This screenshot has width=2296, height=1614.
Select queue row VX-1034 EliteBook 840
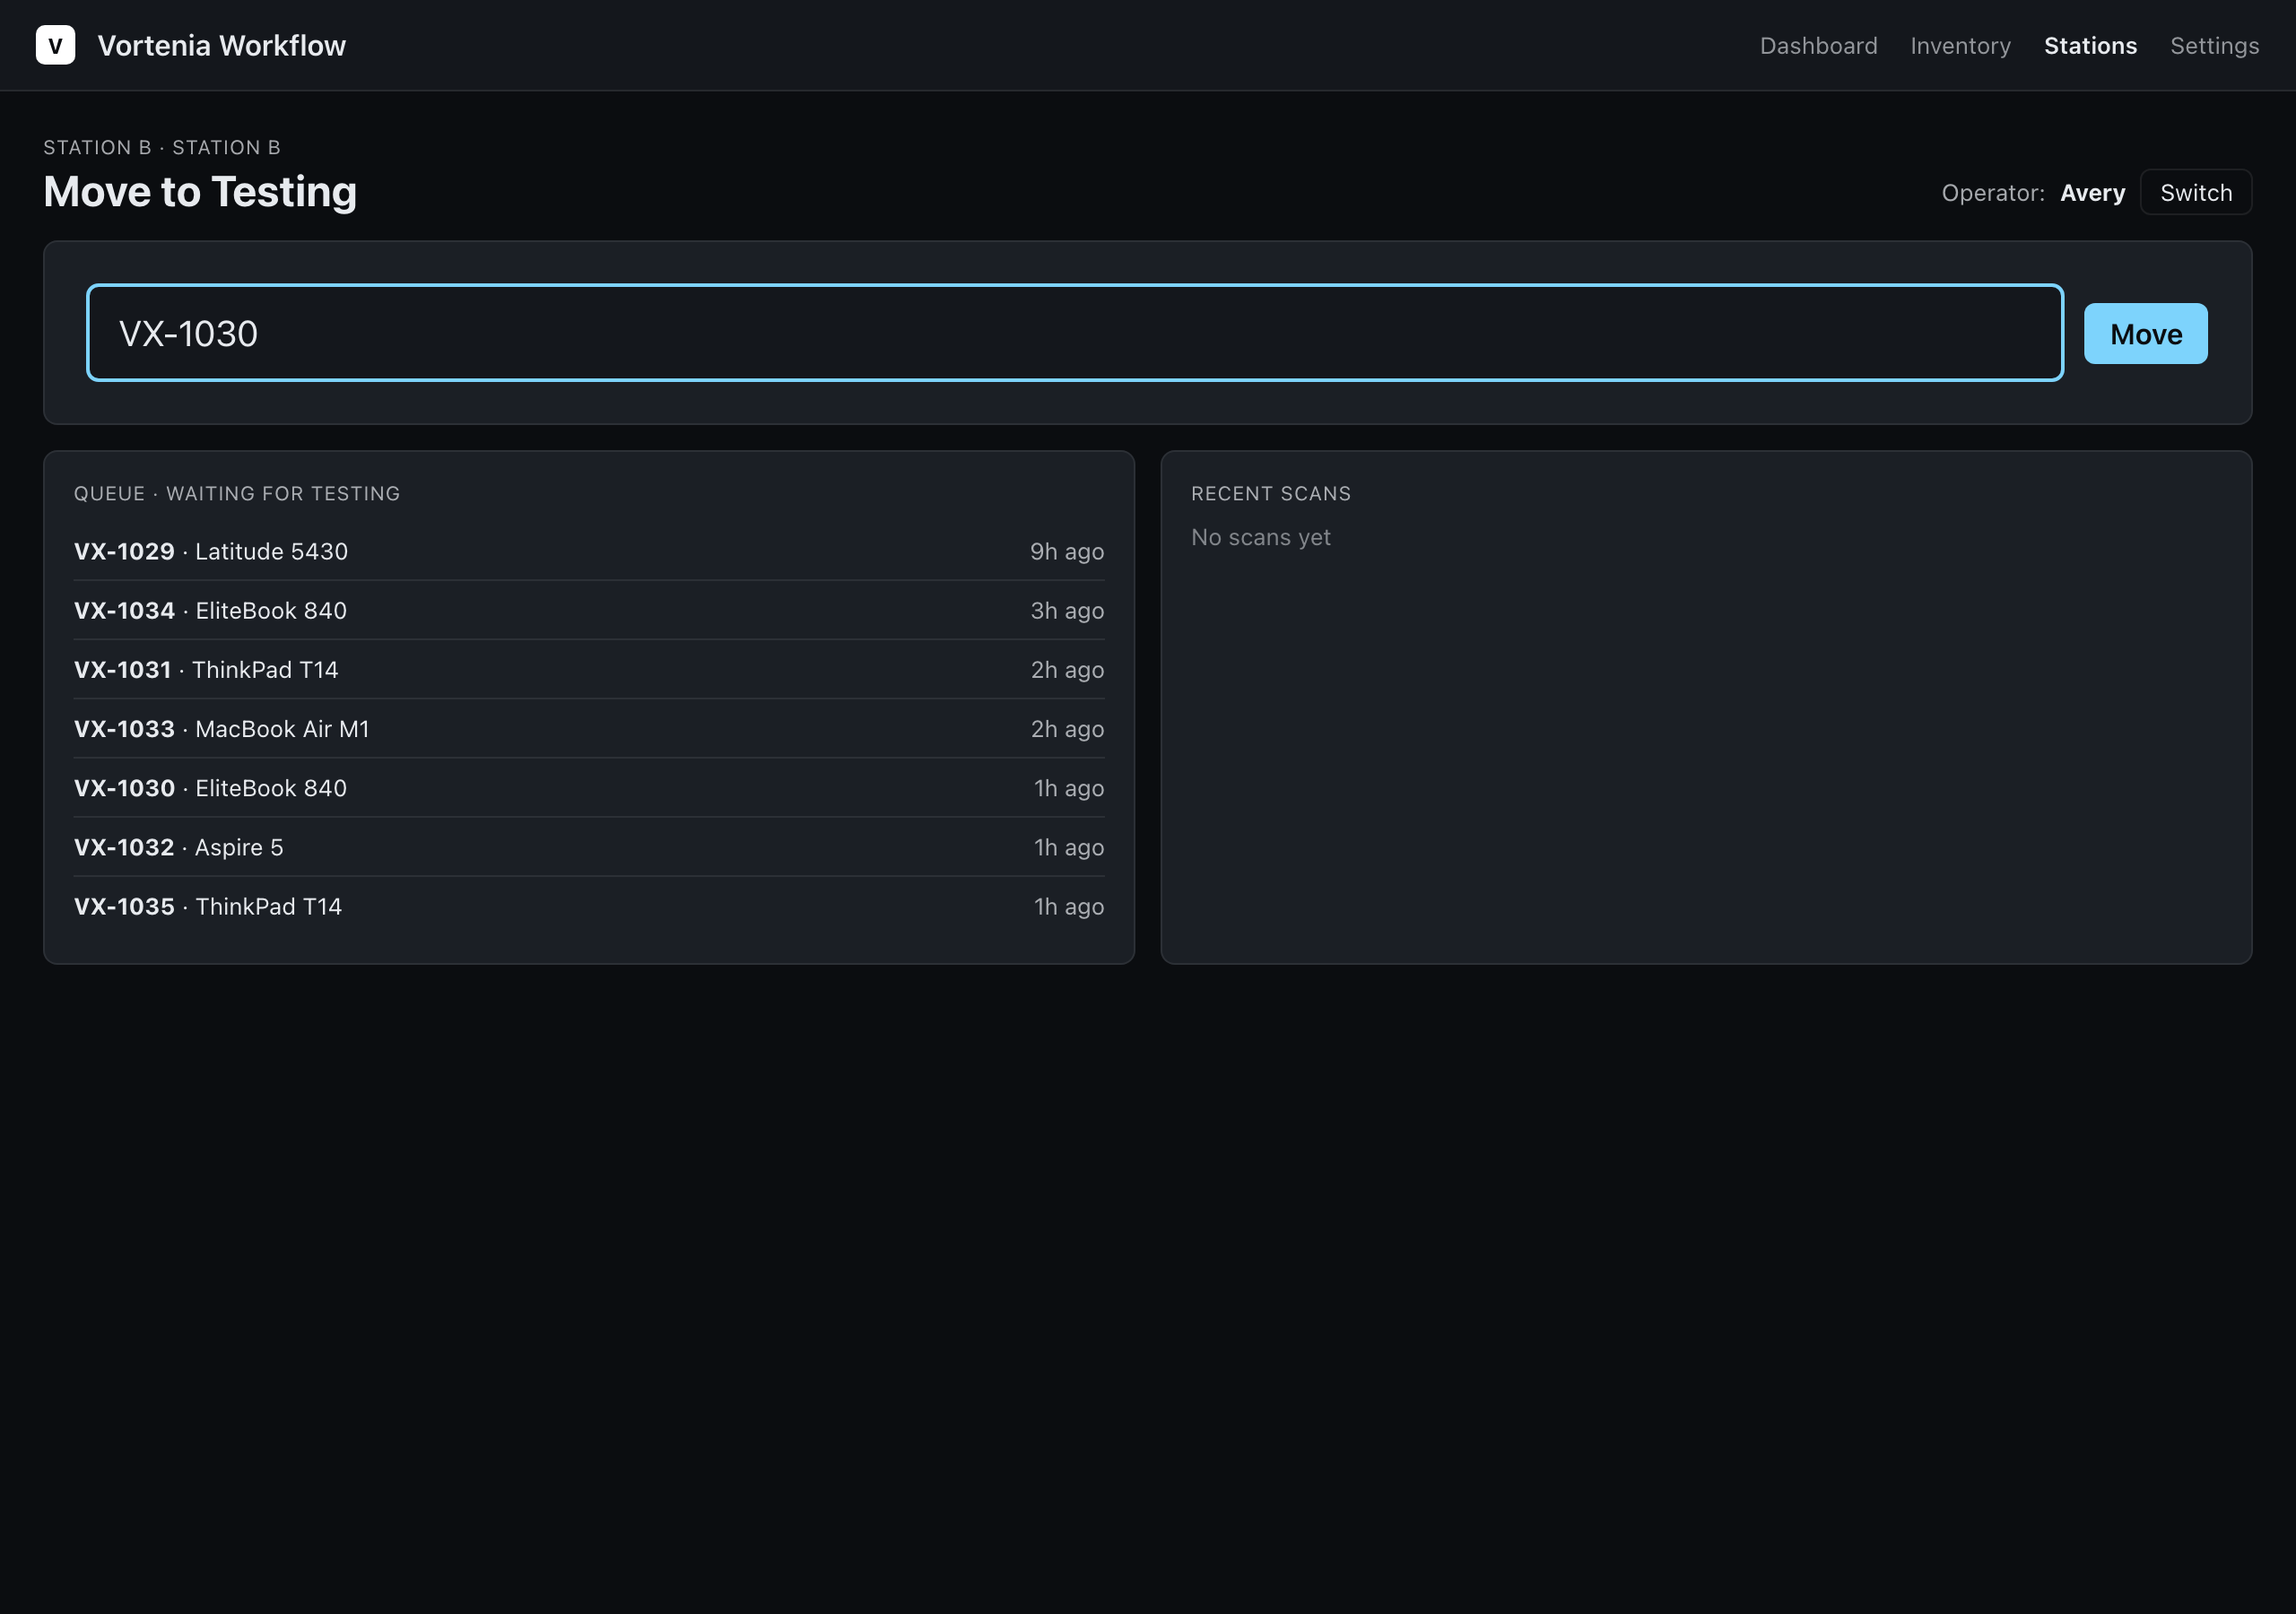pos(589,610)
